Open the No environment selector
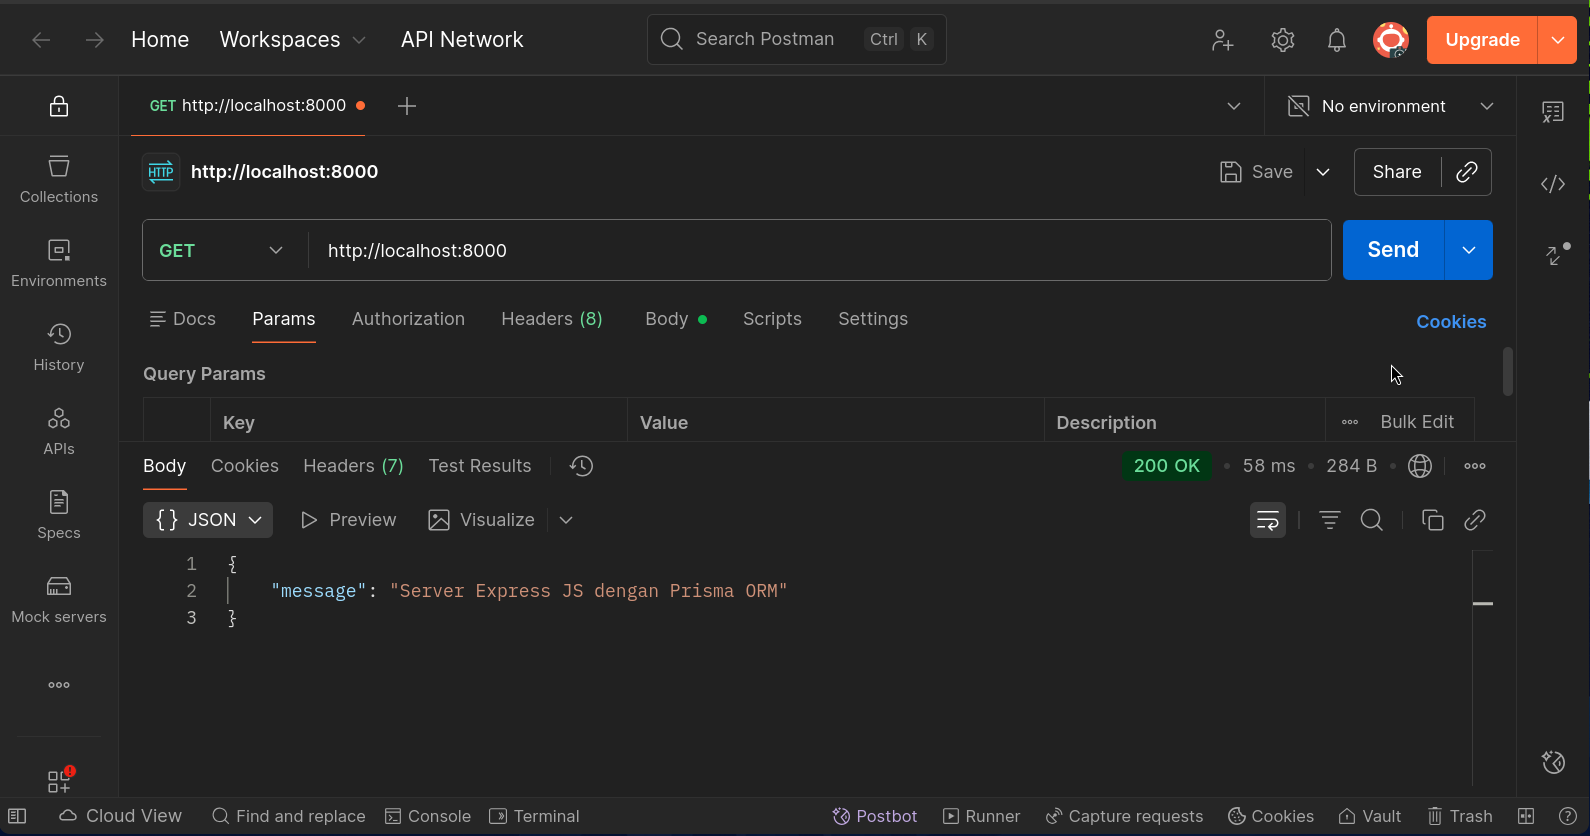 (x=1390, y=106)
